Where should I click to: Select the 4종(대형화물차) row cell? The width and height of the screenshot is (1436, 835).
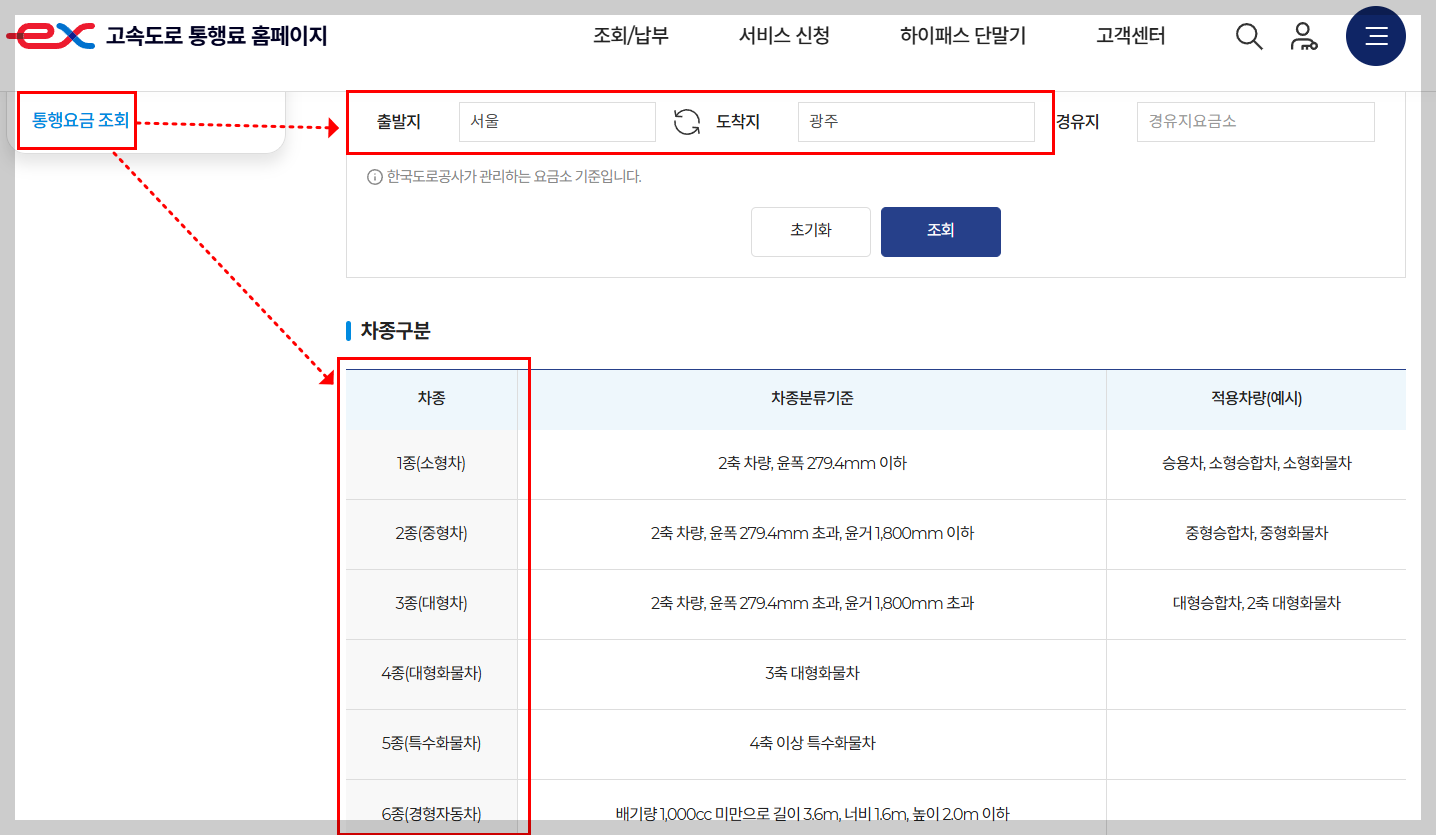(432, 674)
